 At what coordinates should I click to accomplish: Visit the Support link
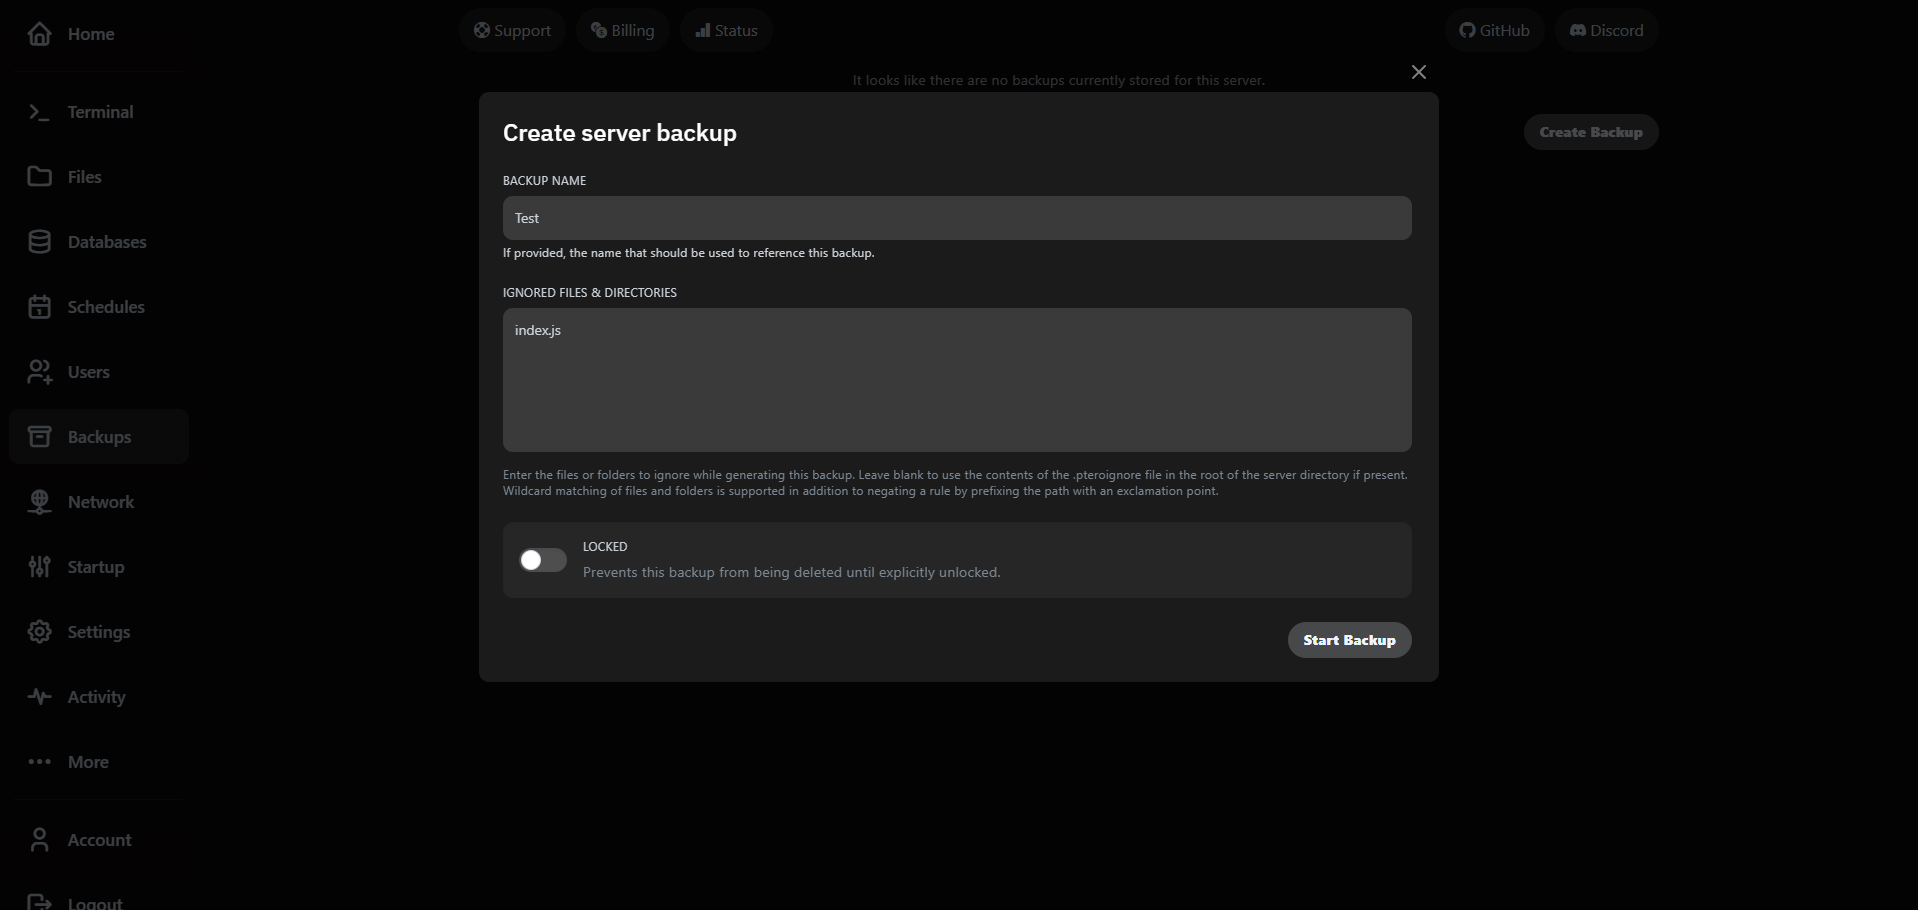(x=512, y=30)
